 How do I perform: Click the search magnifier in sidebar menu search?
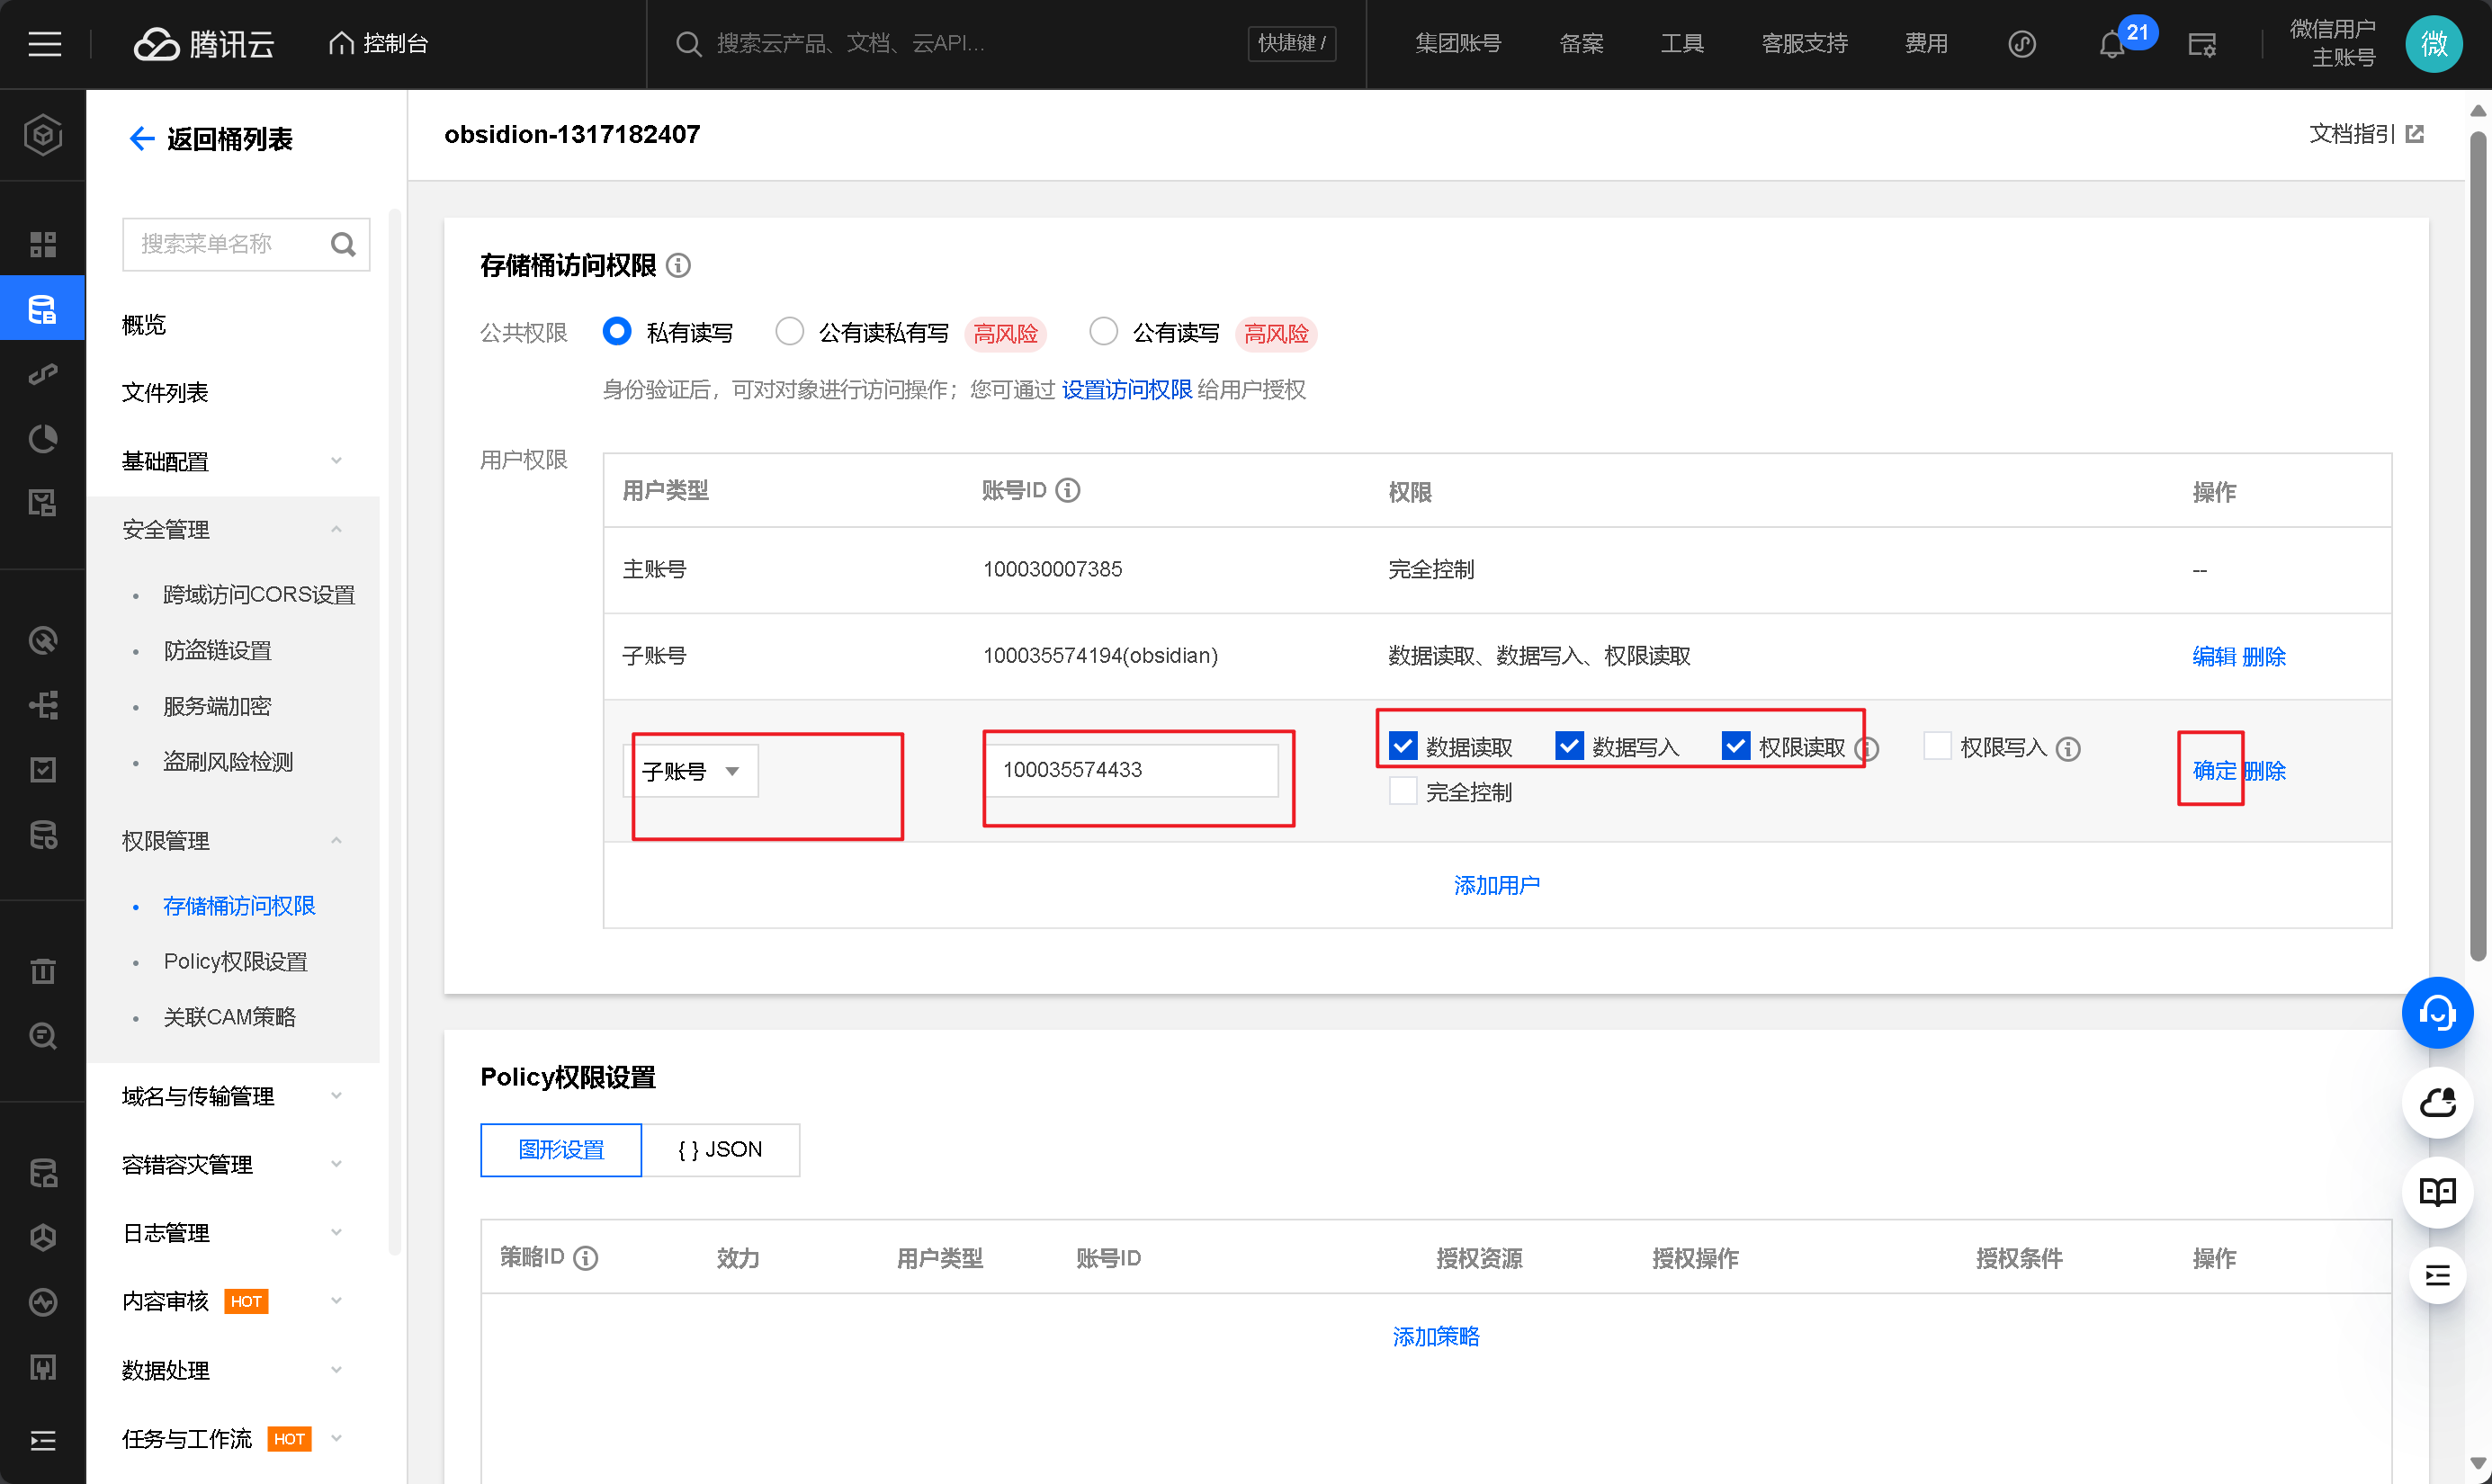coord(343,244)
